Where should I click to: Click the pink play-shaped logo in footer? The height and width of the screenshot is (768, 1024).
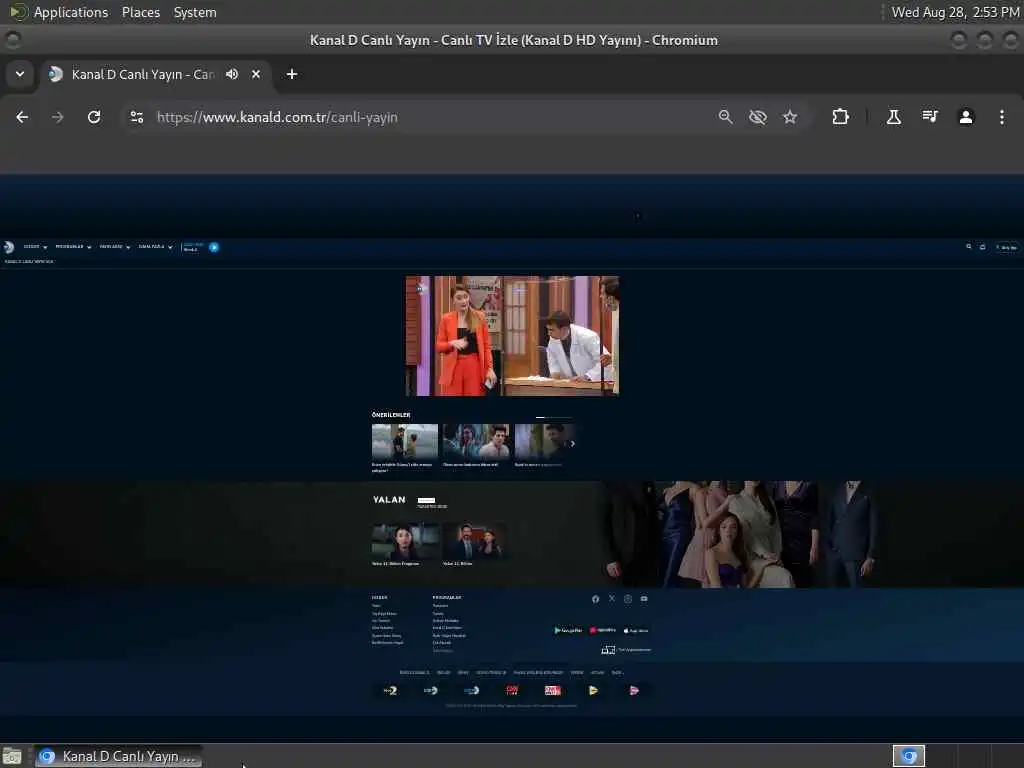633,690
